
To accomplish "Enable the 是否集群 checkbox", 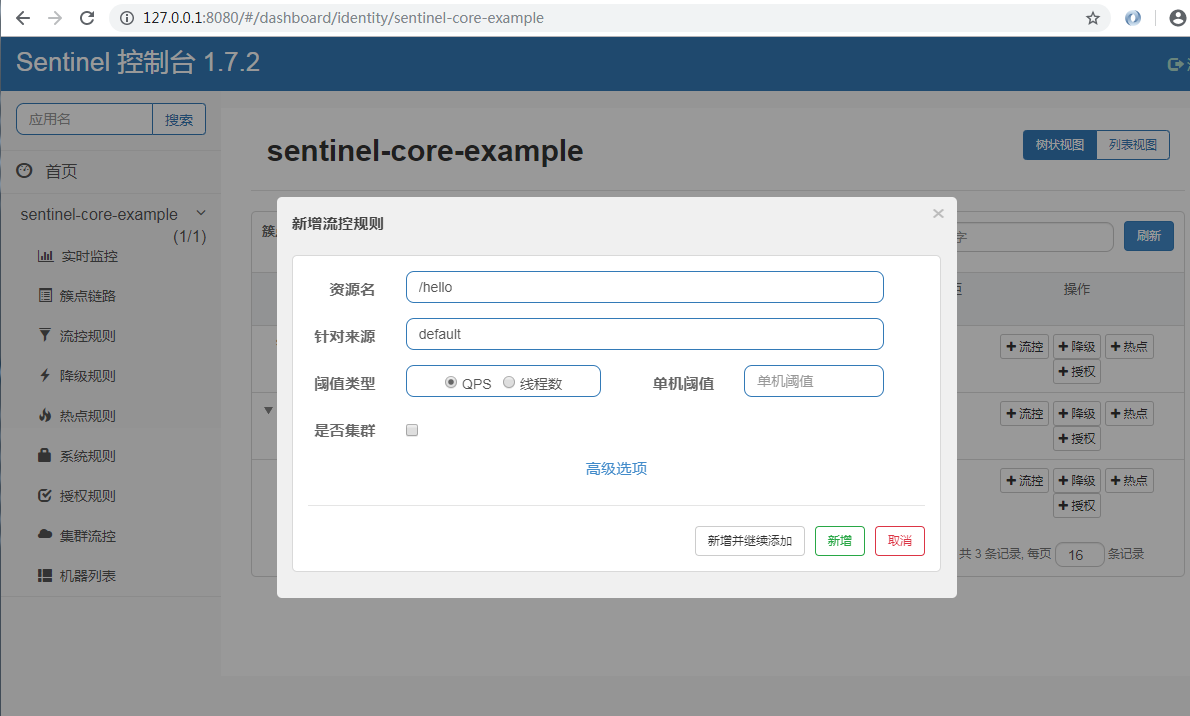I will pyautogui.click(x=412, y=430).
